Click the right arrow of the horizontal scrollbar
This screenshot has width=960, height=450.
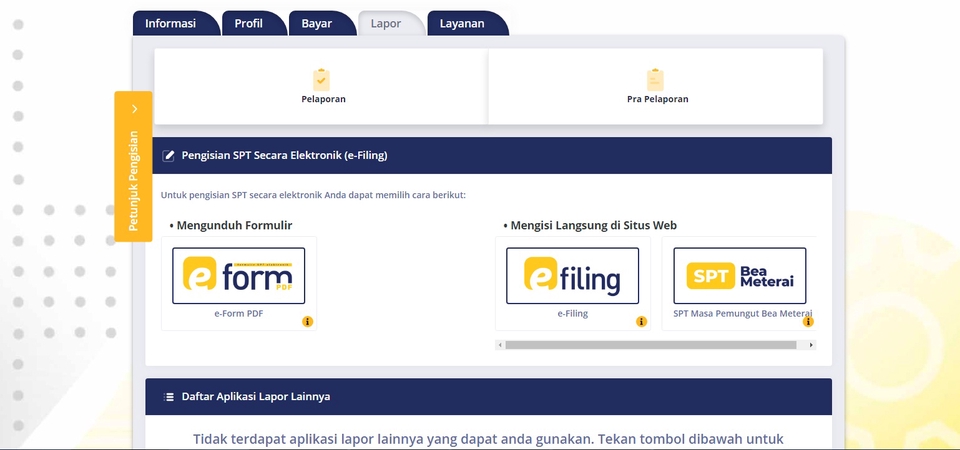click(x=811, y=345)
